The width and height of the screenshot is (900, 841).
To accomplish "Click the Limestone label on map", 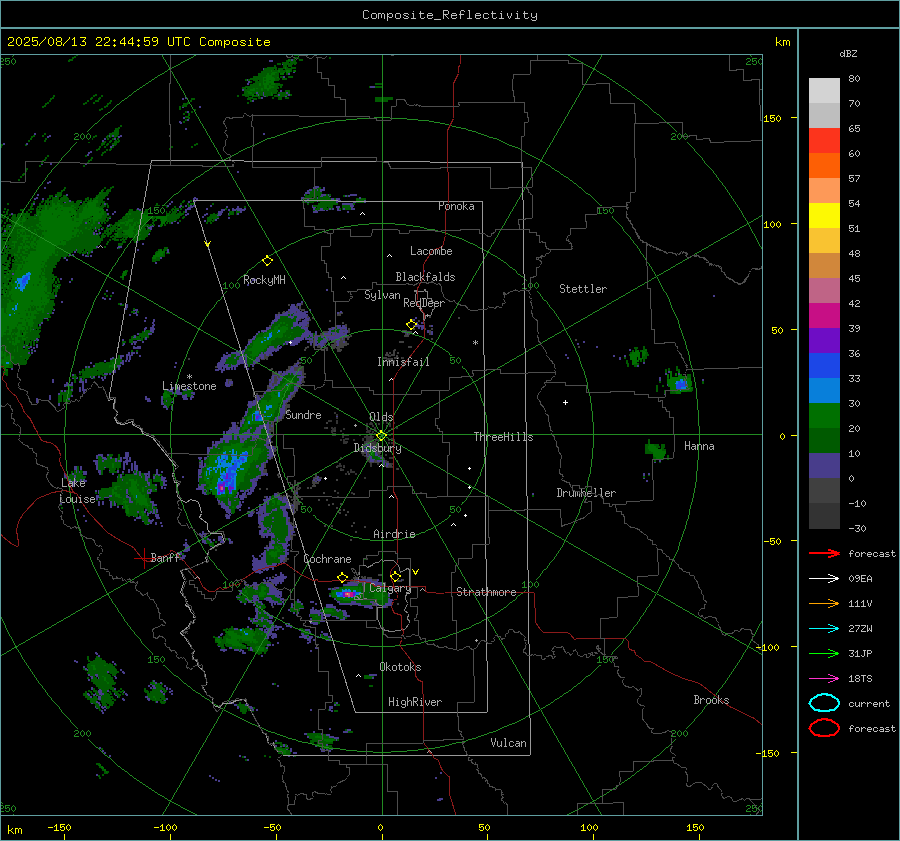I will tap(189, 386).
